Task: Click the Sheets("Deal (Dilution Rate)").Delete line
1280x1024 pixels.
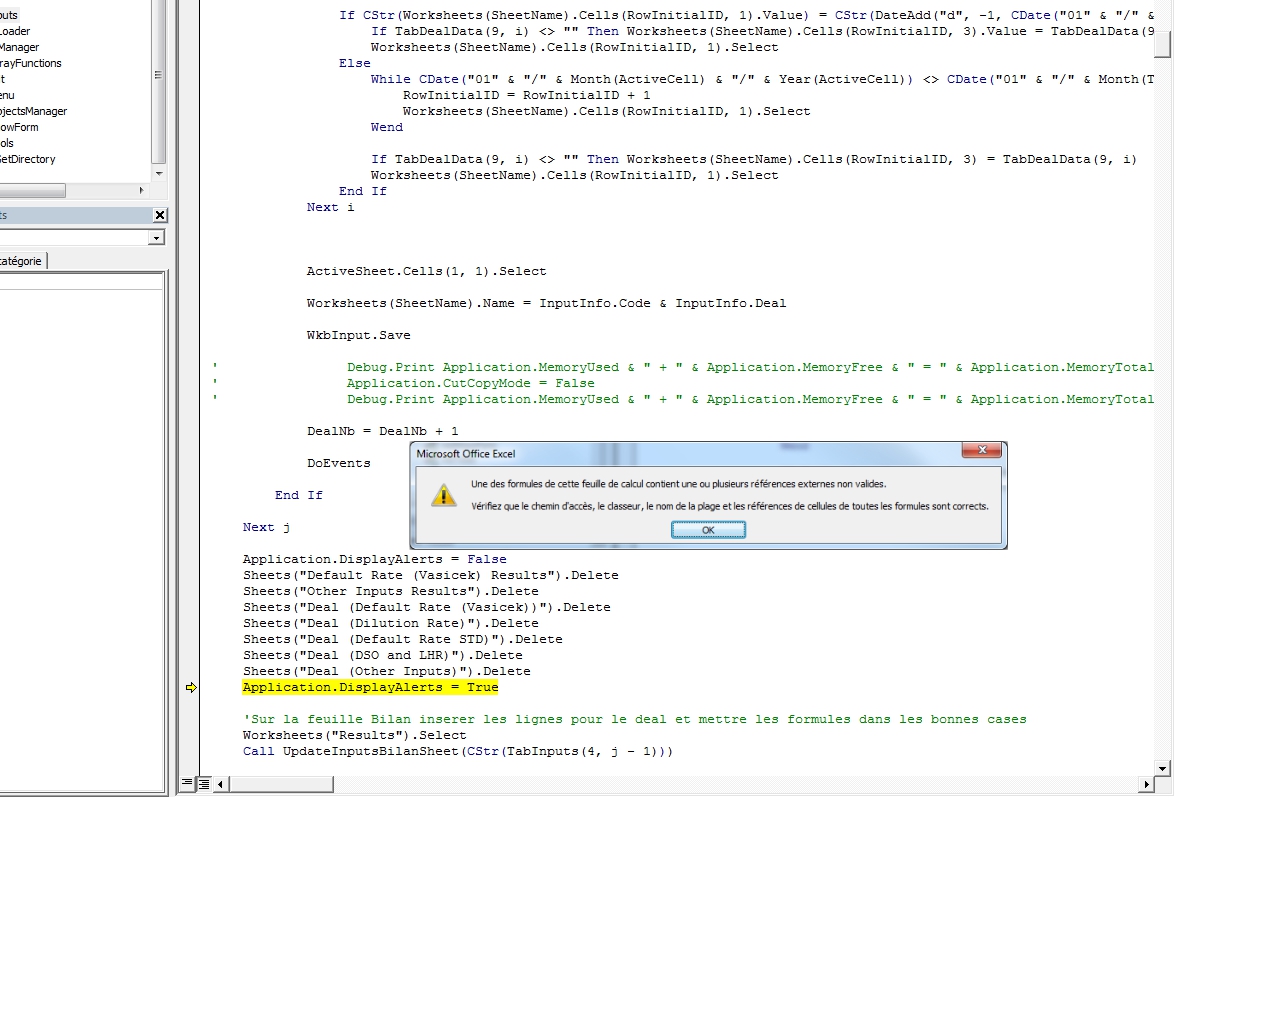Action: click(x=390, y=623)
